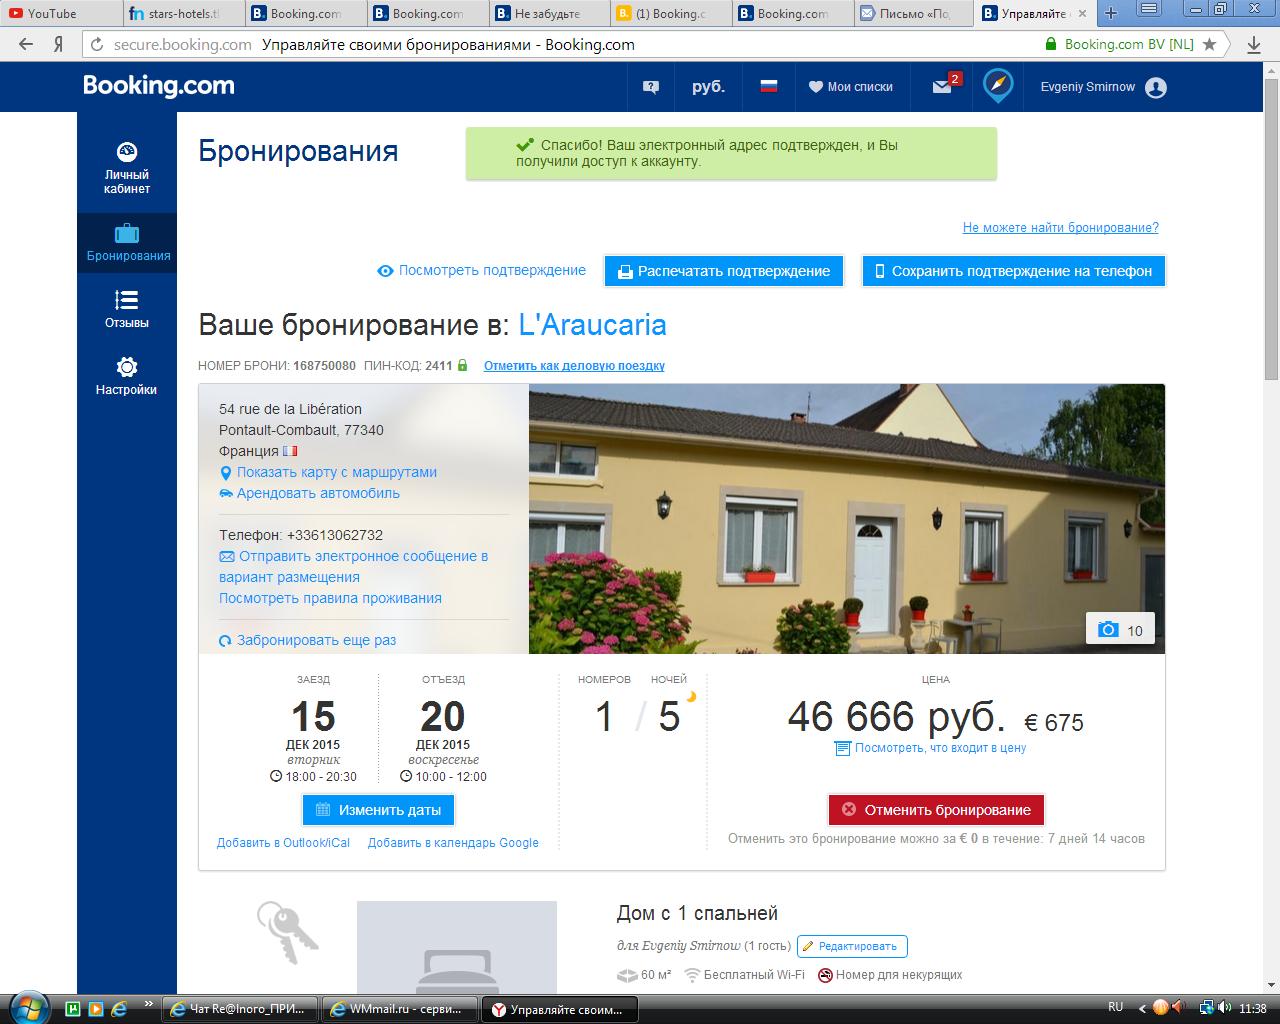Open Evgeniy Smirnow account menu
This screenshot has width=1280, height=1024.
[x=1103, y=87]
